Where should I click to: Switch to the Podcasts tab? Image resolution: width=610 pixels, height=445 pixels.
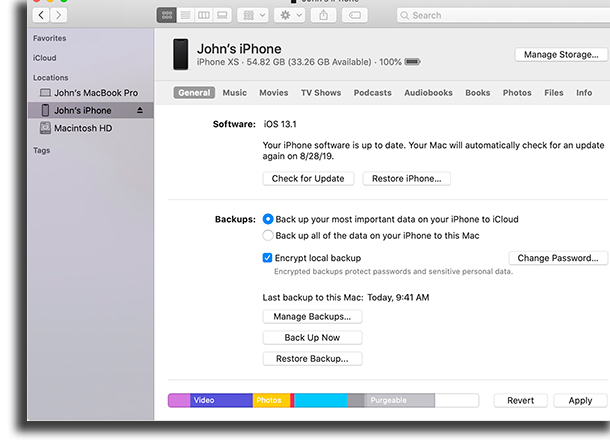(x=372, y=93)
